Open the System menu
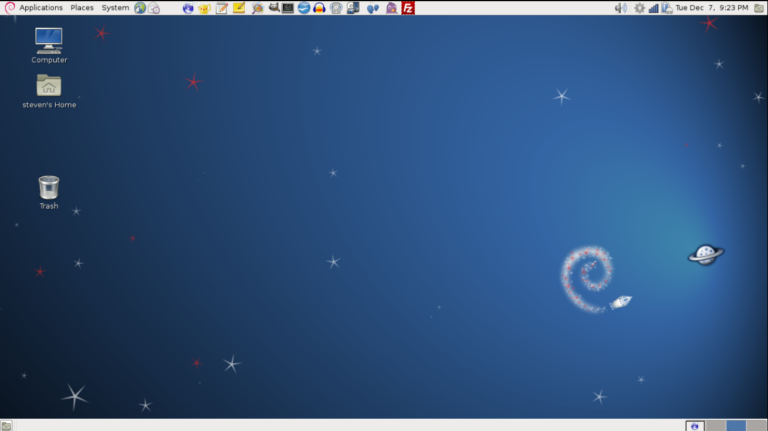Image resolution: width=768 pixels, height=431 pixels. (x=115, y=7)
